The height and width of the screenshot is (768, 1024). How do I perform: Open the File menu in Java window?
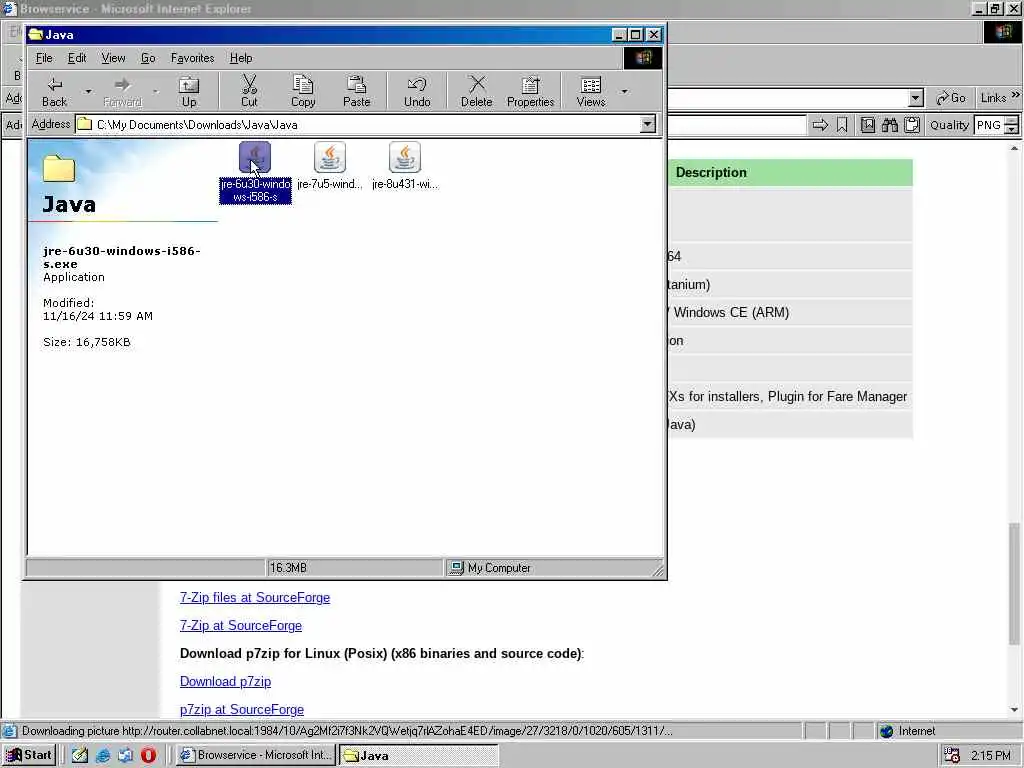(x=44, y=58)
